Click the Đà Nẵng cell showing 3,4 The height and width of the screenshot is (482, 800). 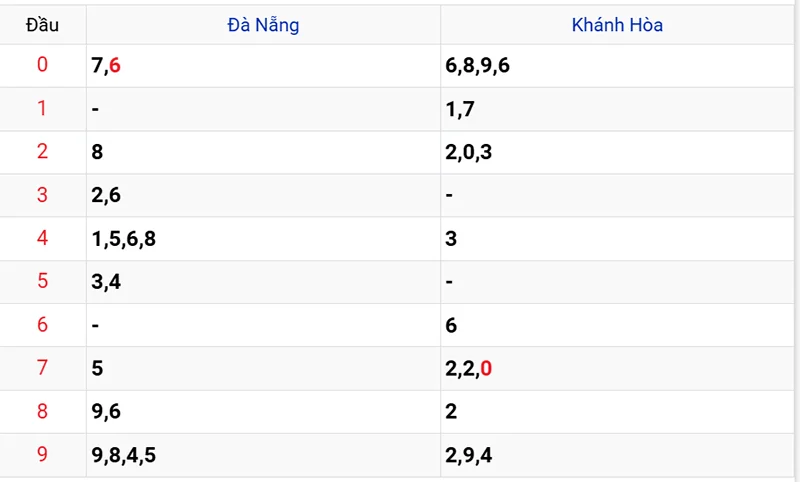pyautogui.click(x=106, y=281)
